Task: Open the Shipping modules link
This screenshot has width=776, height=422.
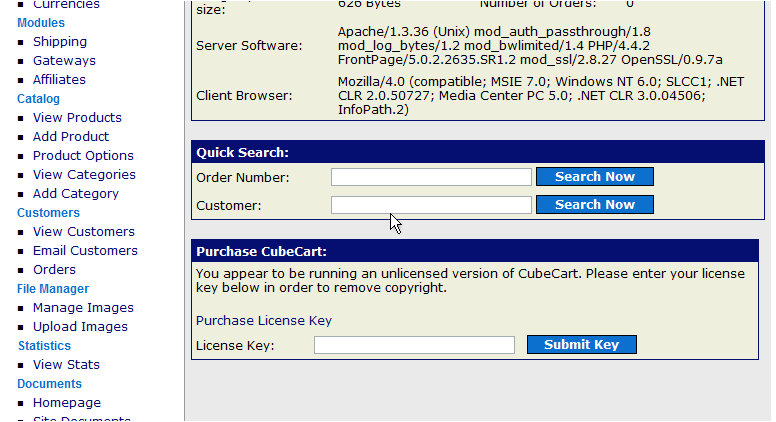Action: click(x=60, y=42)
